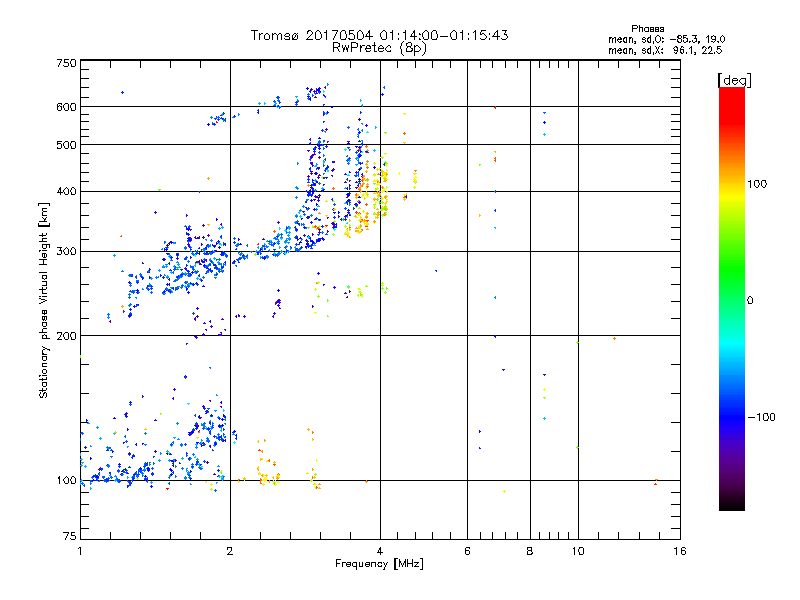Click the plot title 'Tromsø 20170504 01:14:00-01:15:43'
This screenshot has width=800, height=600.
point(379,35)
